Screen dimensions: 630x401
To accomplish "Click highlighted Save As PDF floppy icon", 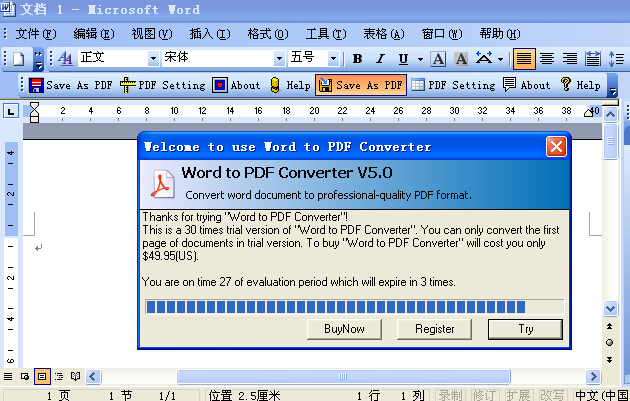I will pyautogui.click(x=361, y=85).
